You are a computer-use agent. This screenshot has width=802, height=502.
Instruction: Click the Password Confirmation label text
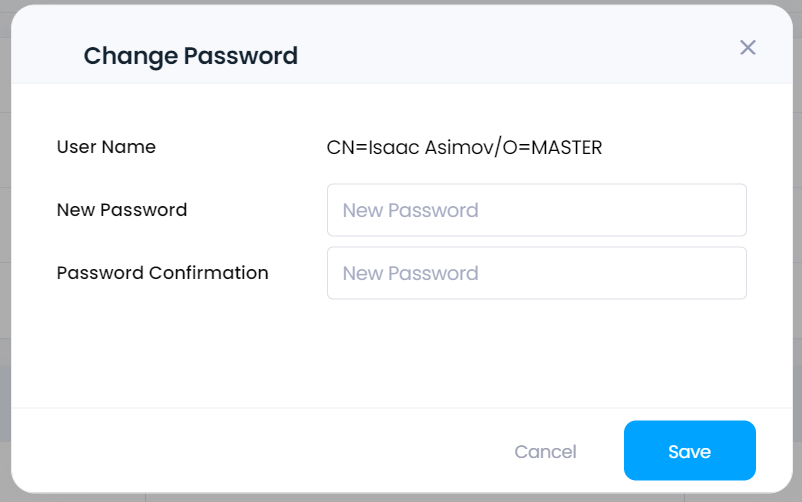click(x=163, y=273)
